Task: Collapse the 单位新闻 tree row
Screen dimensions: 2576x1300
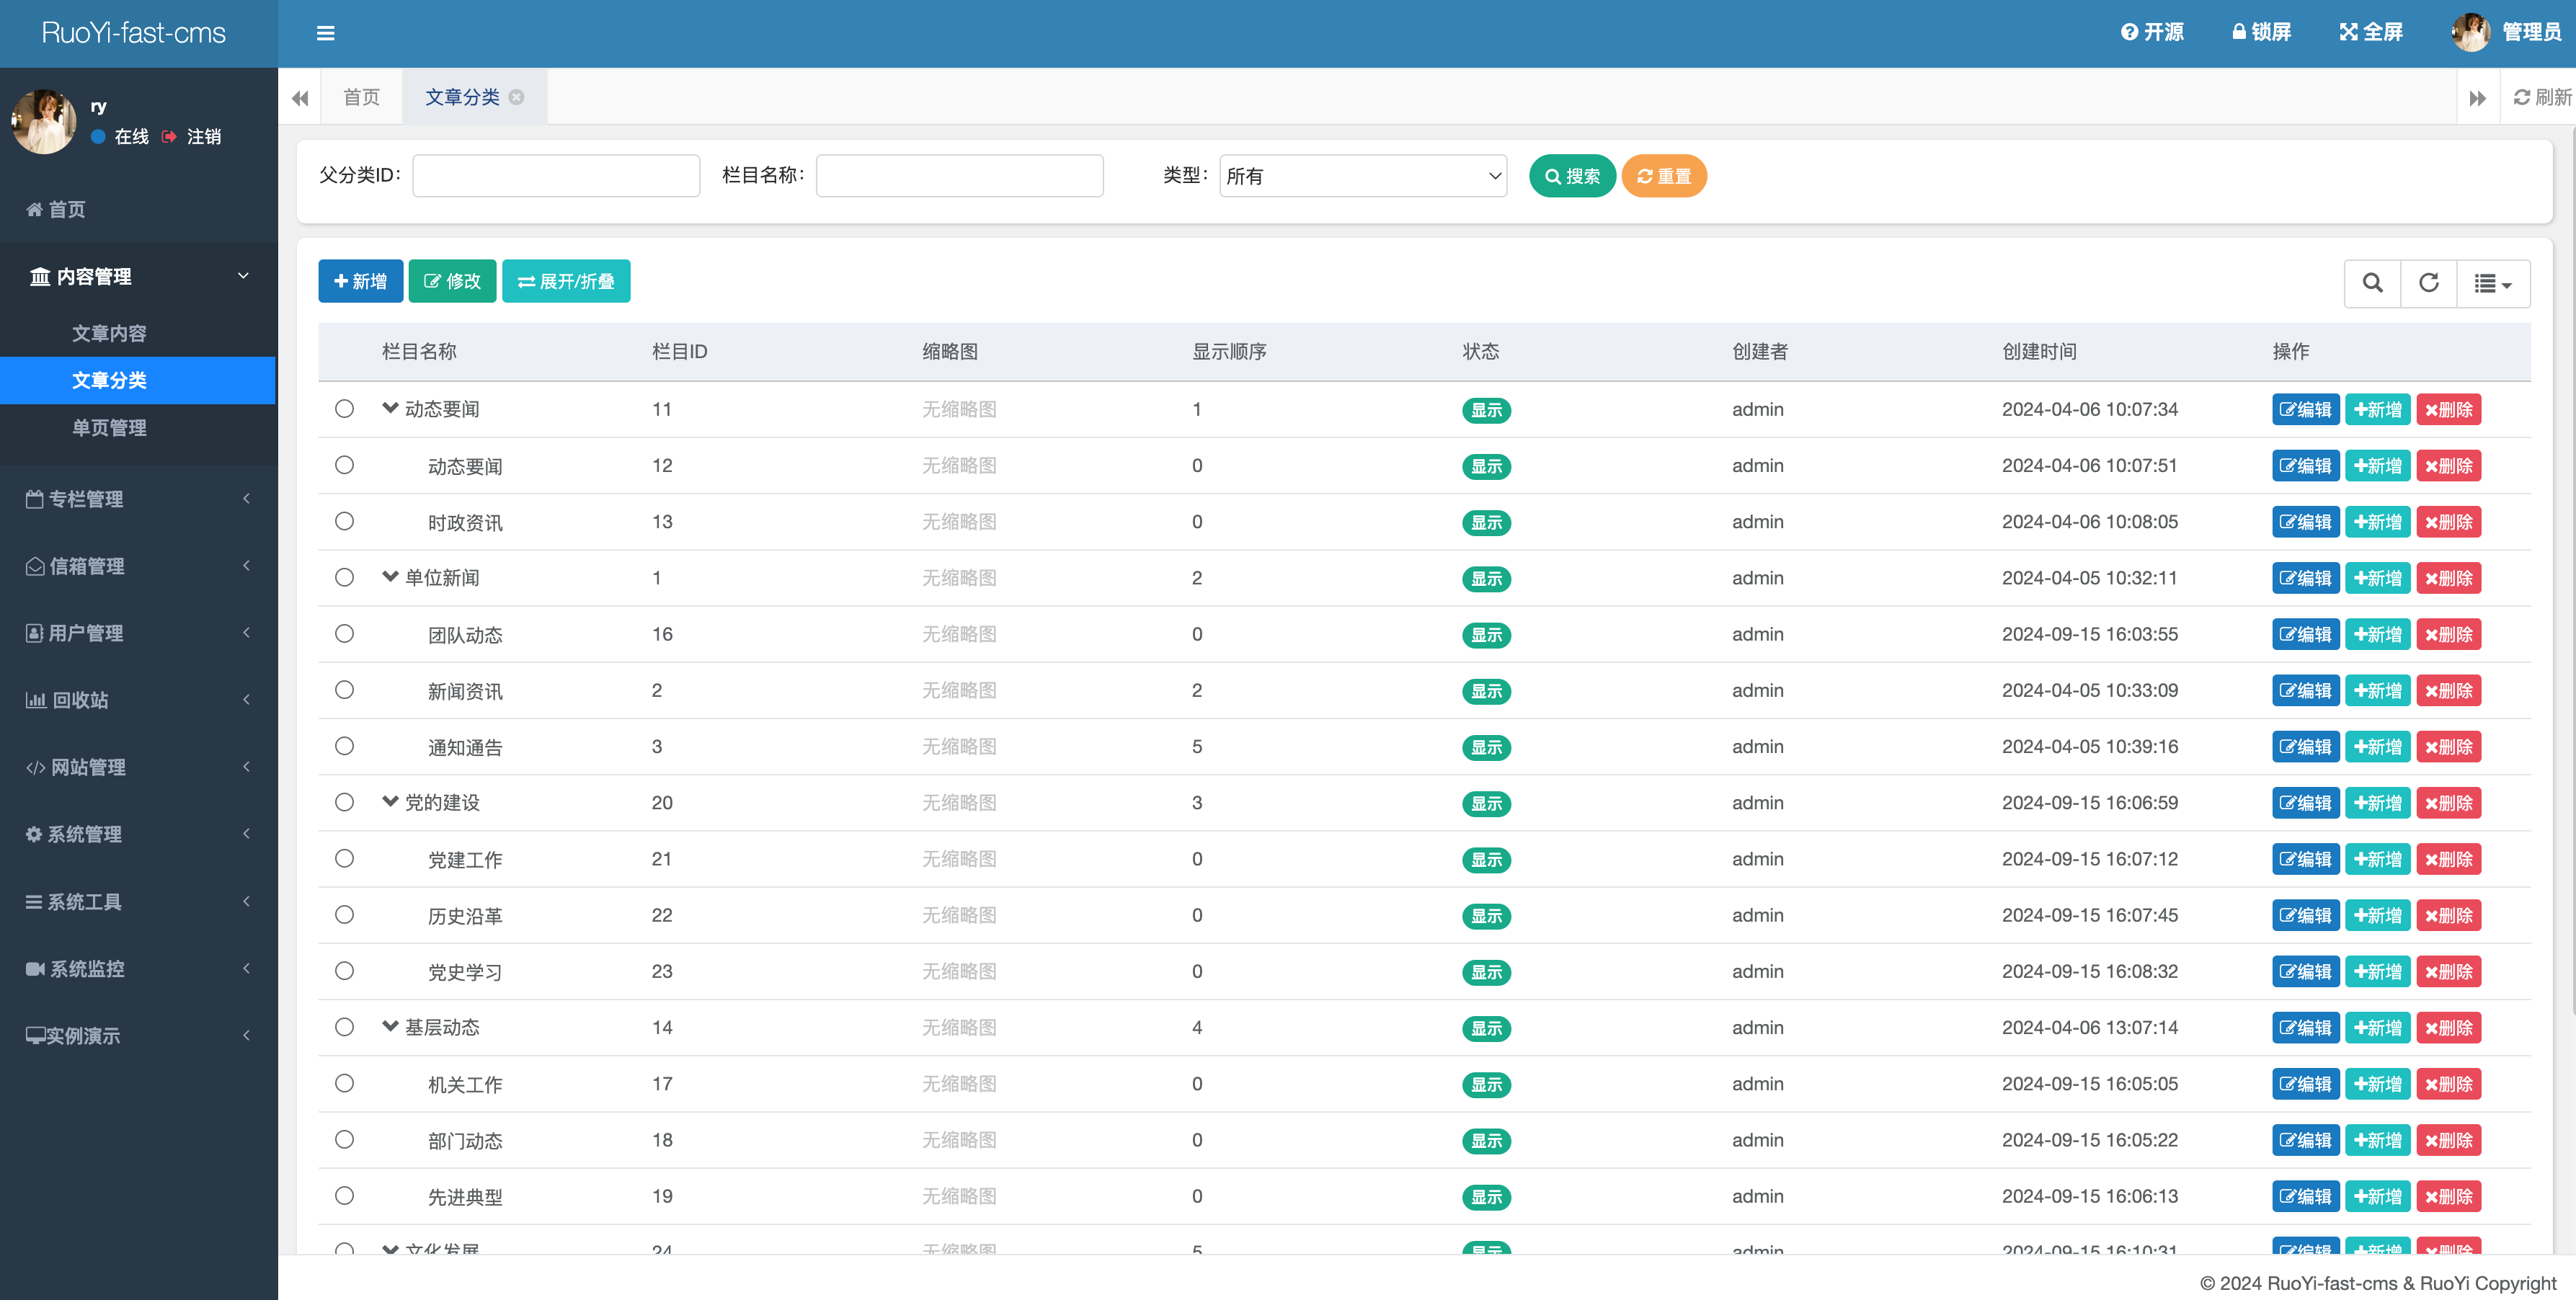Action: [x=390, y=577]
